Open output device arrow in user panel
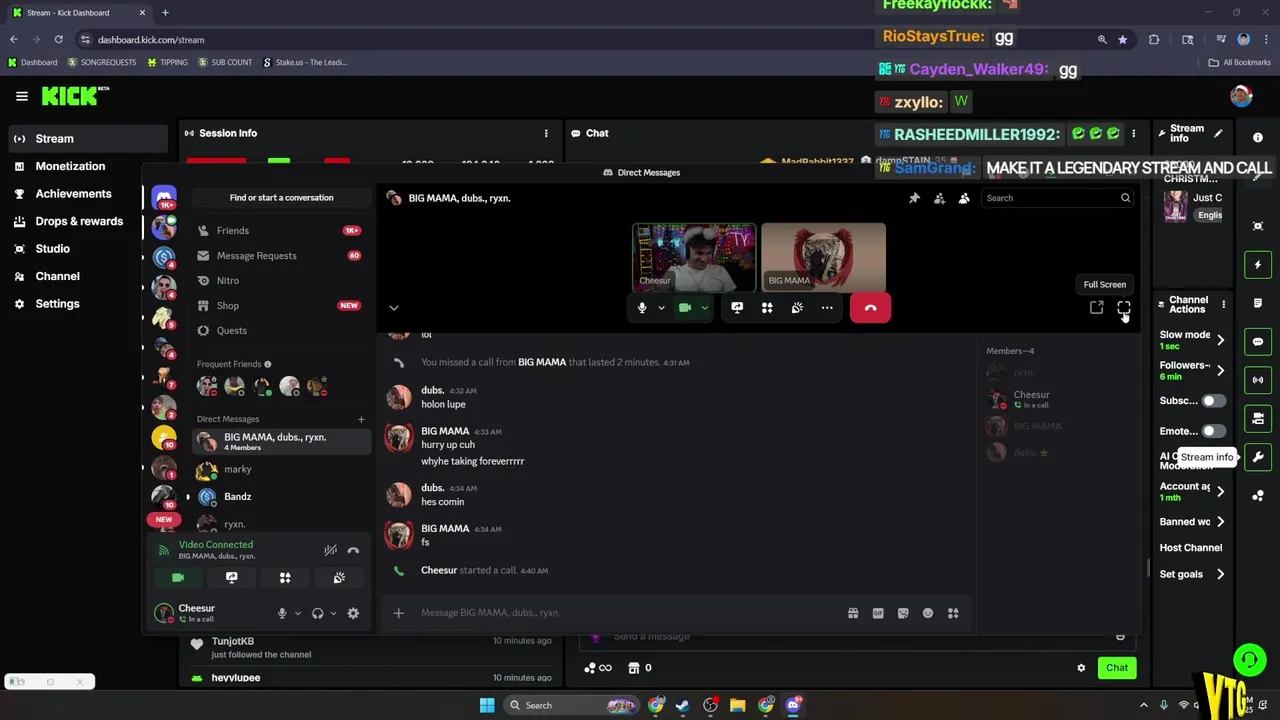Viewport: 1280px width, 720px height. click(333, 613)
